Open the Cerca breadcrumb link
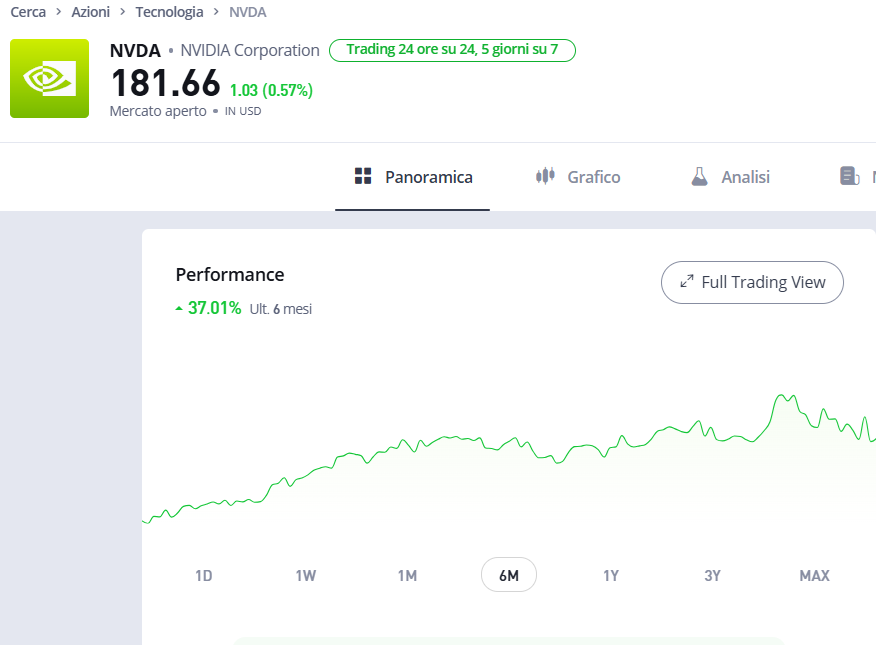Image resolution: width=876 pixels, height=645 pixels. click(28, 12)
